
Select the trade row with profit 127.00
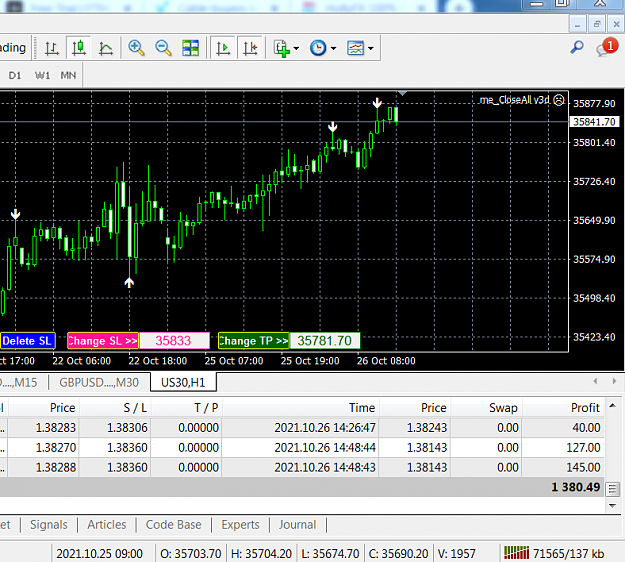pyautogui.click(x=302, y=448)
